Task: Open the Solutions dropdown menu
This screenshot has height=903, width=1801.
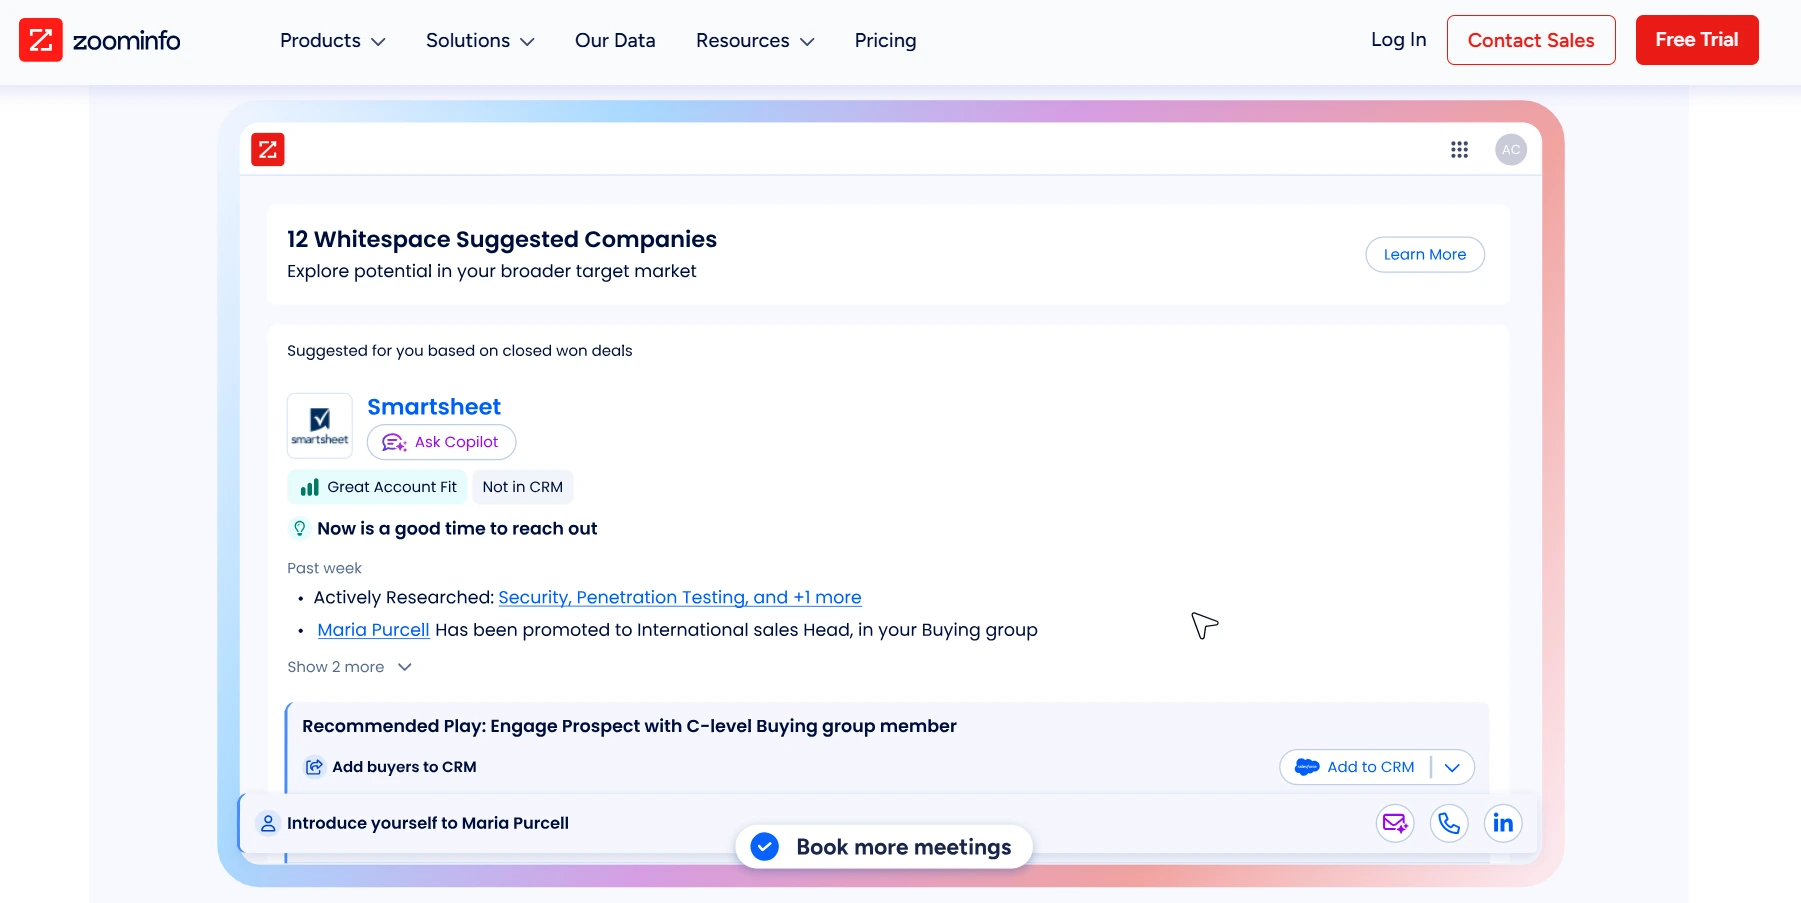Action: point(480,40)
